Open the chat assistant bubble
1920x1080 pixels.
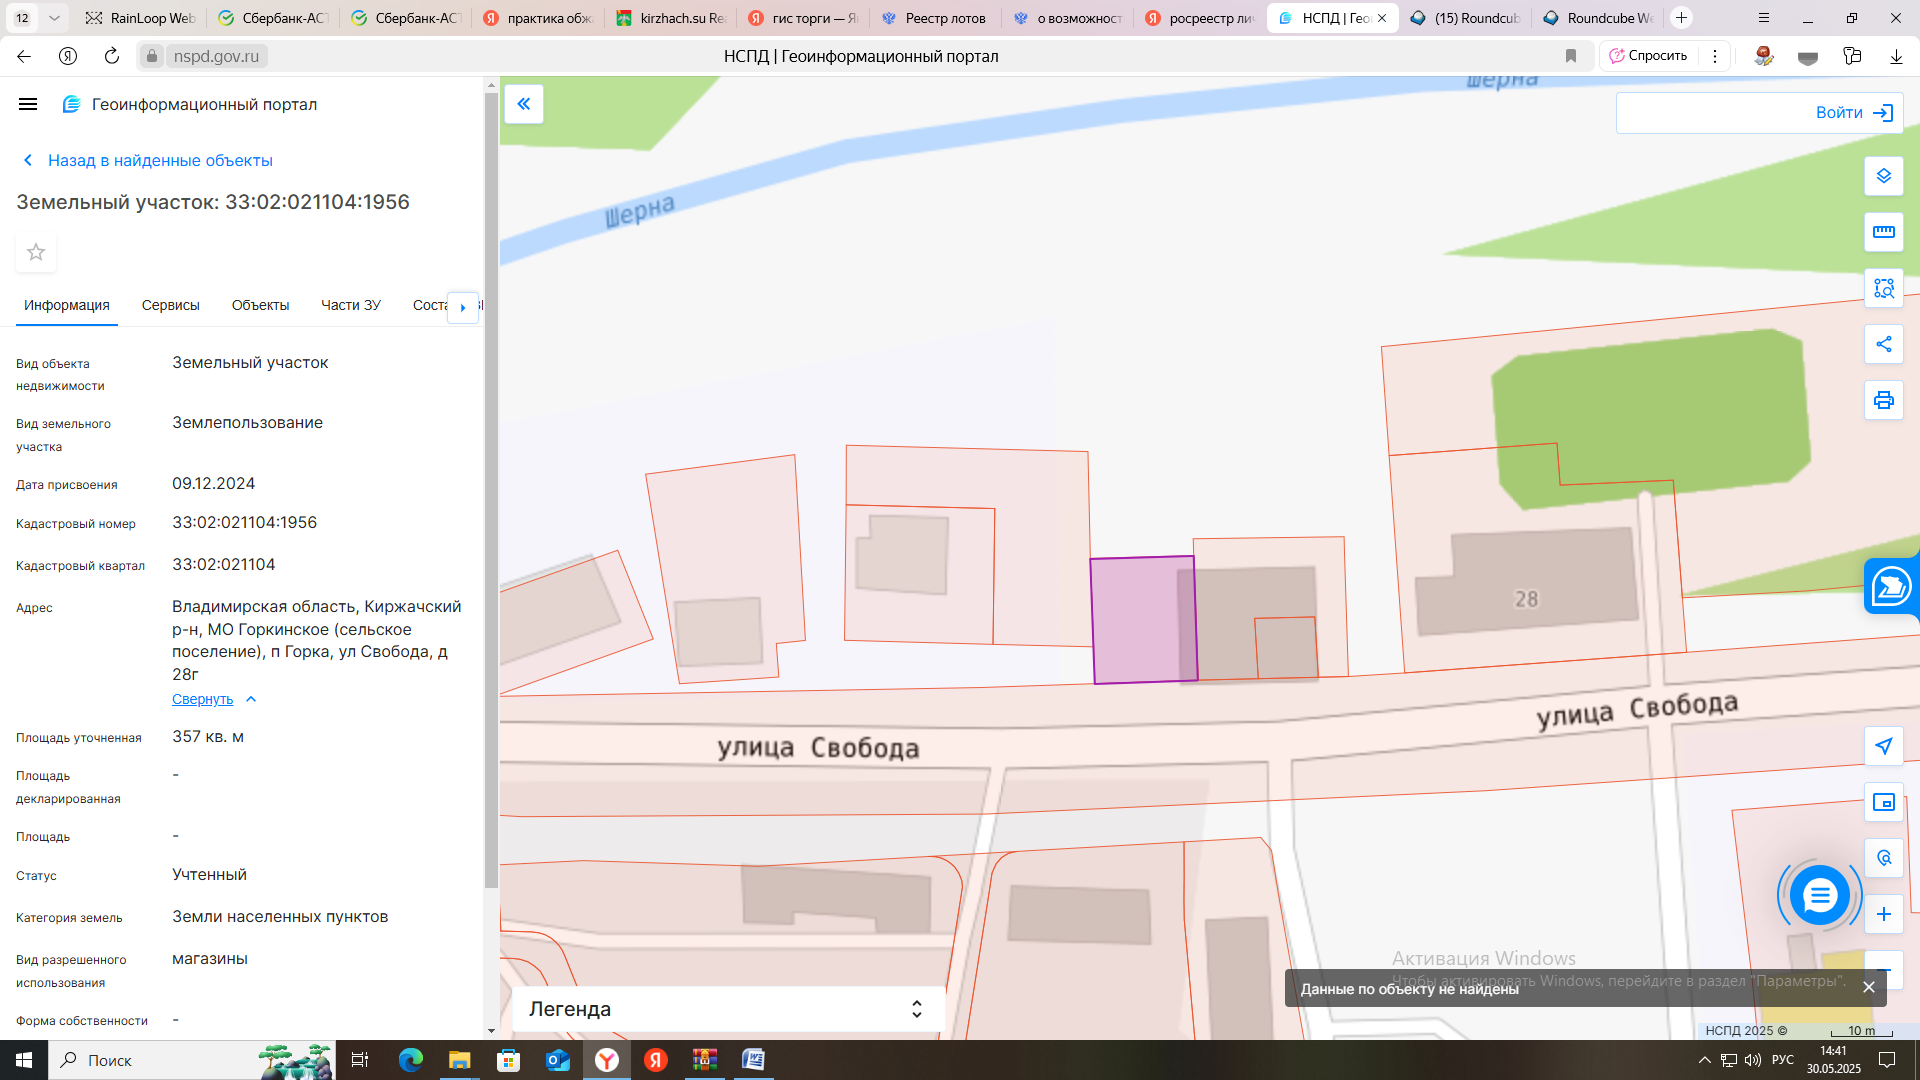[1819, 895]
